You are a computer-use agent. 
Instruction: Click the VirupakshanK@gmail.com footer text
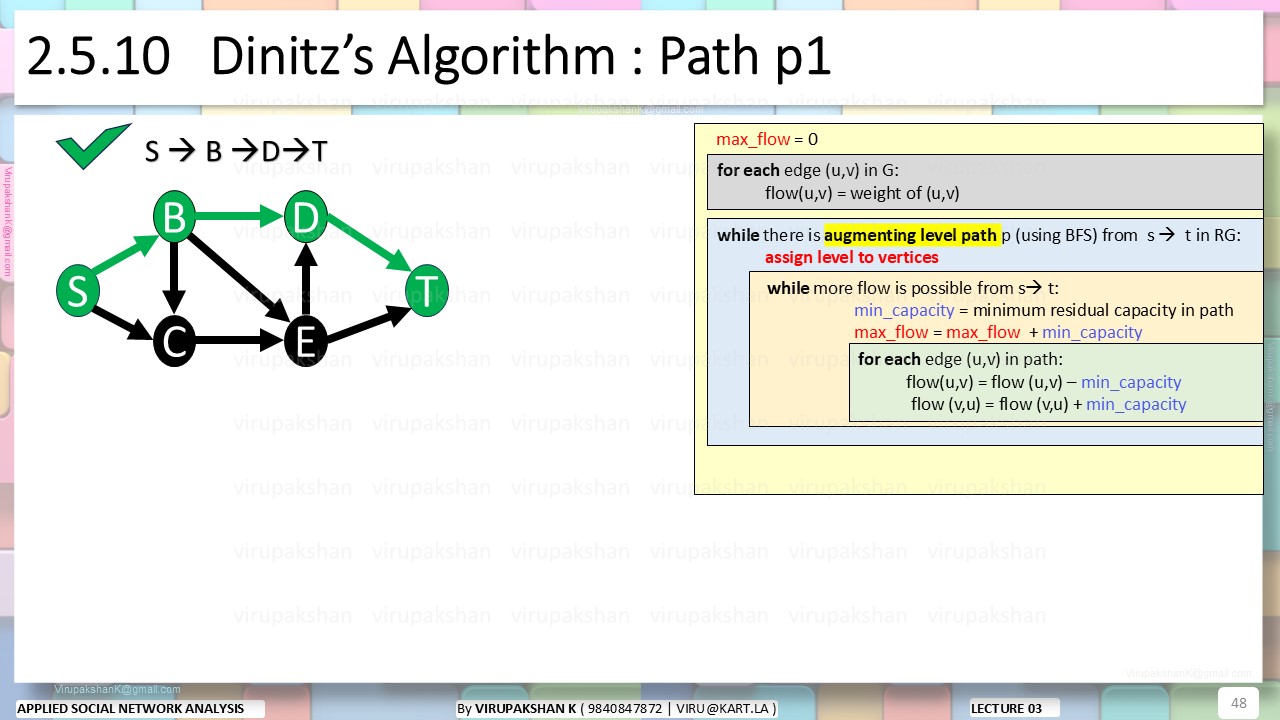tap(117, 690)
